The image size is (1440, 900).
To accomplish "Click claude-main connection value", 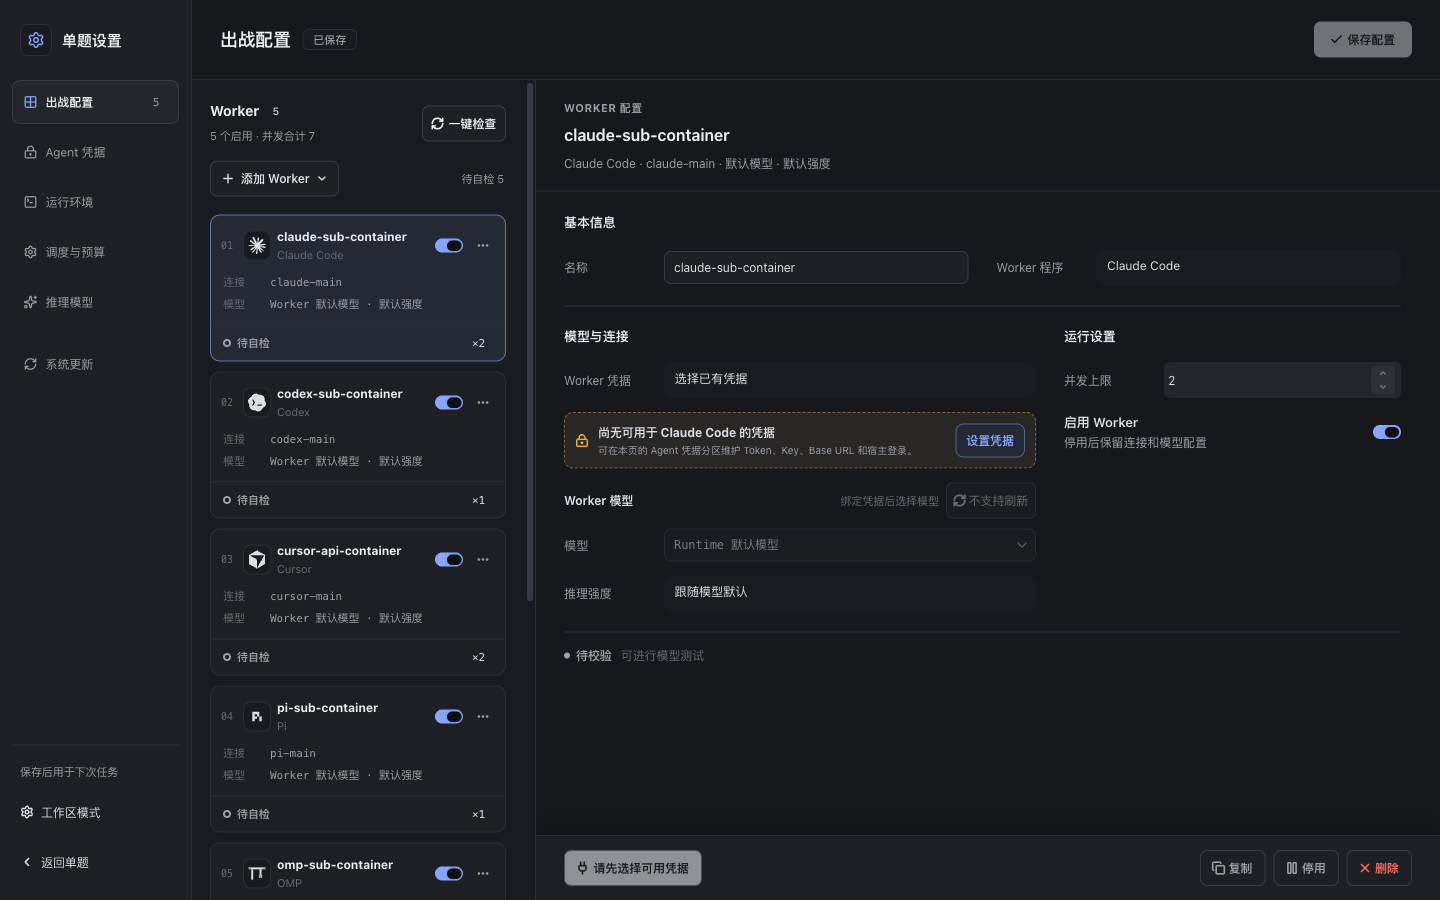I will 306,283.
